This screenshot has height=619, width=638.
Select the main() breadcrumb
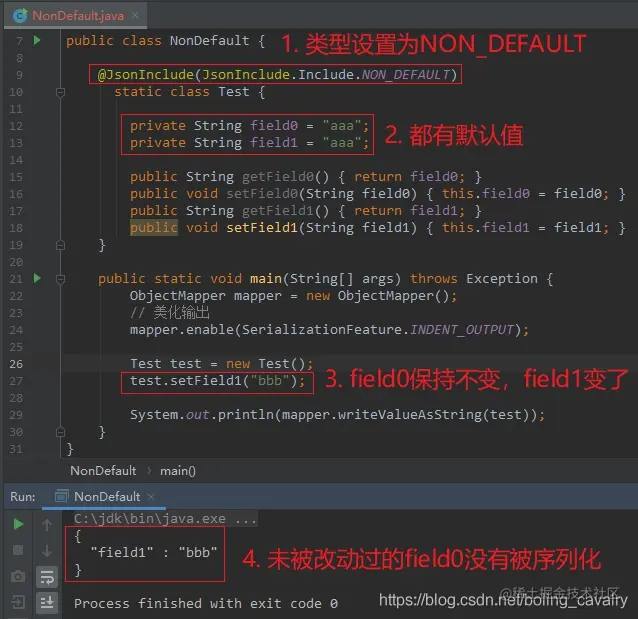point(178,471)
